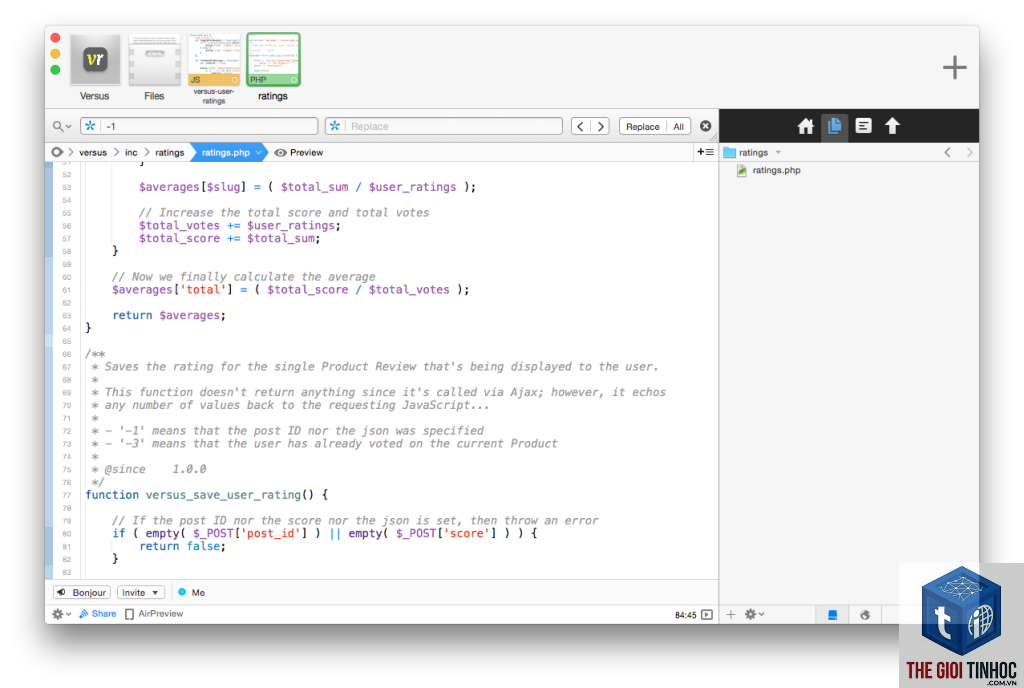Click the Bonjour sharing button
This screenshot has width=1024, height=688.
(x=82, y=593)
